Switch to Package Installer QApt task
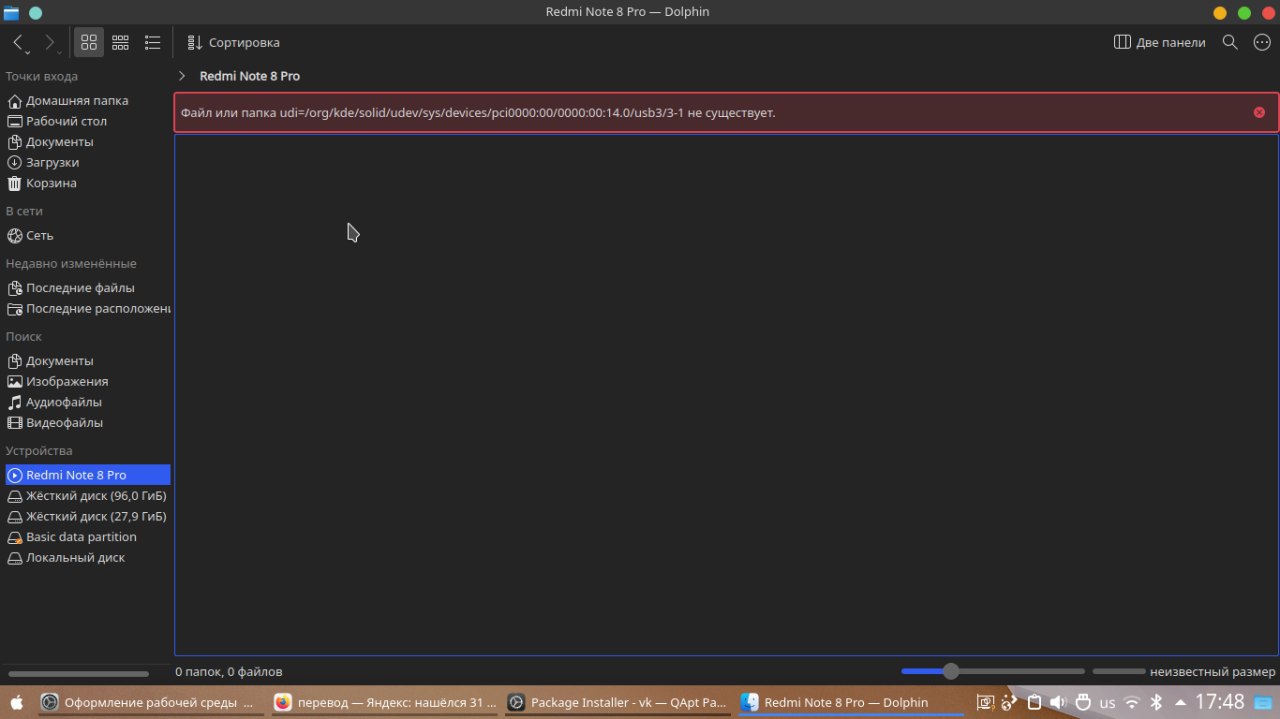The image size is (1280, 719). coord(617,702)
